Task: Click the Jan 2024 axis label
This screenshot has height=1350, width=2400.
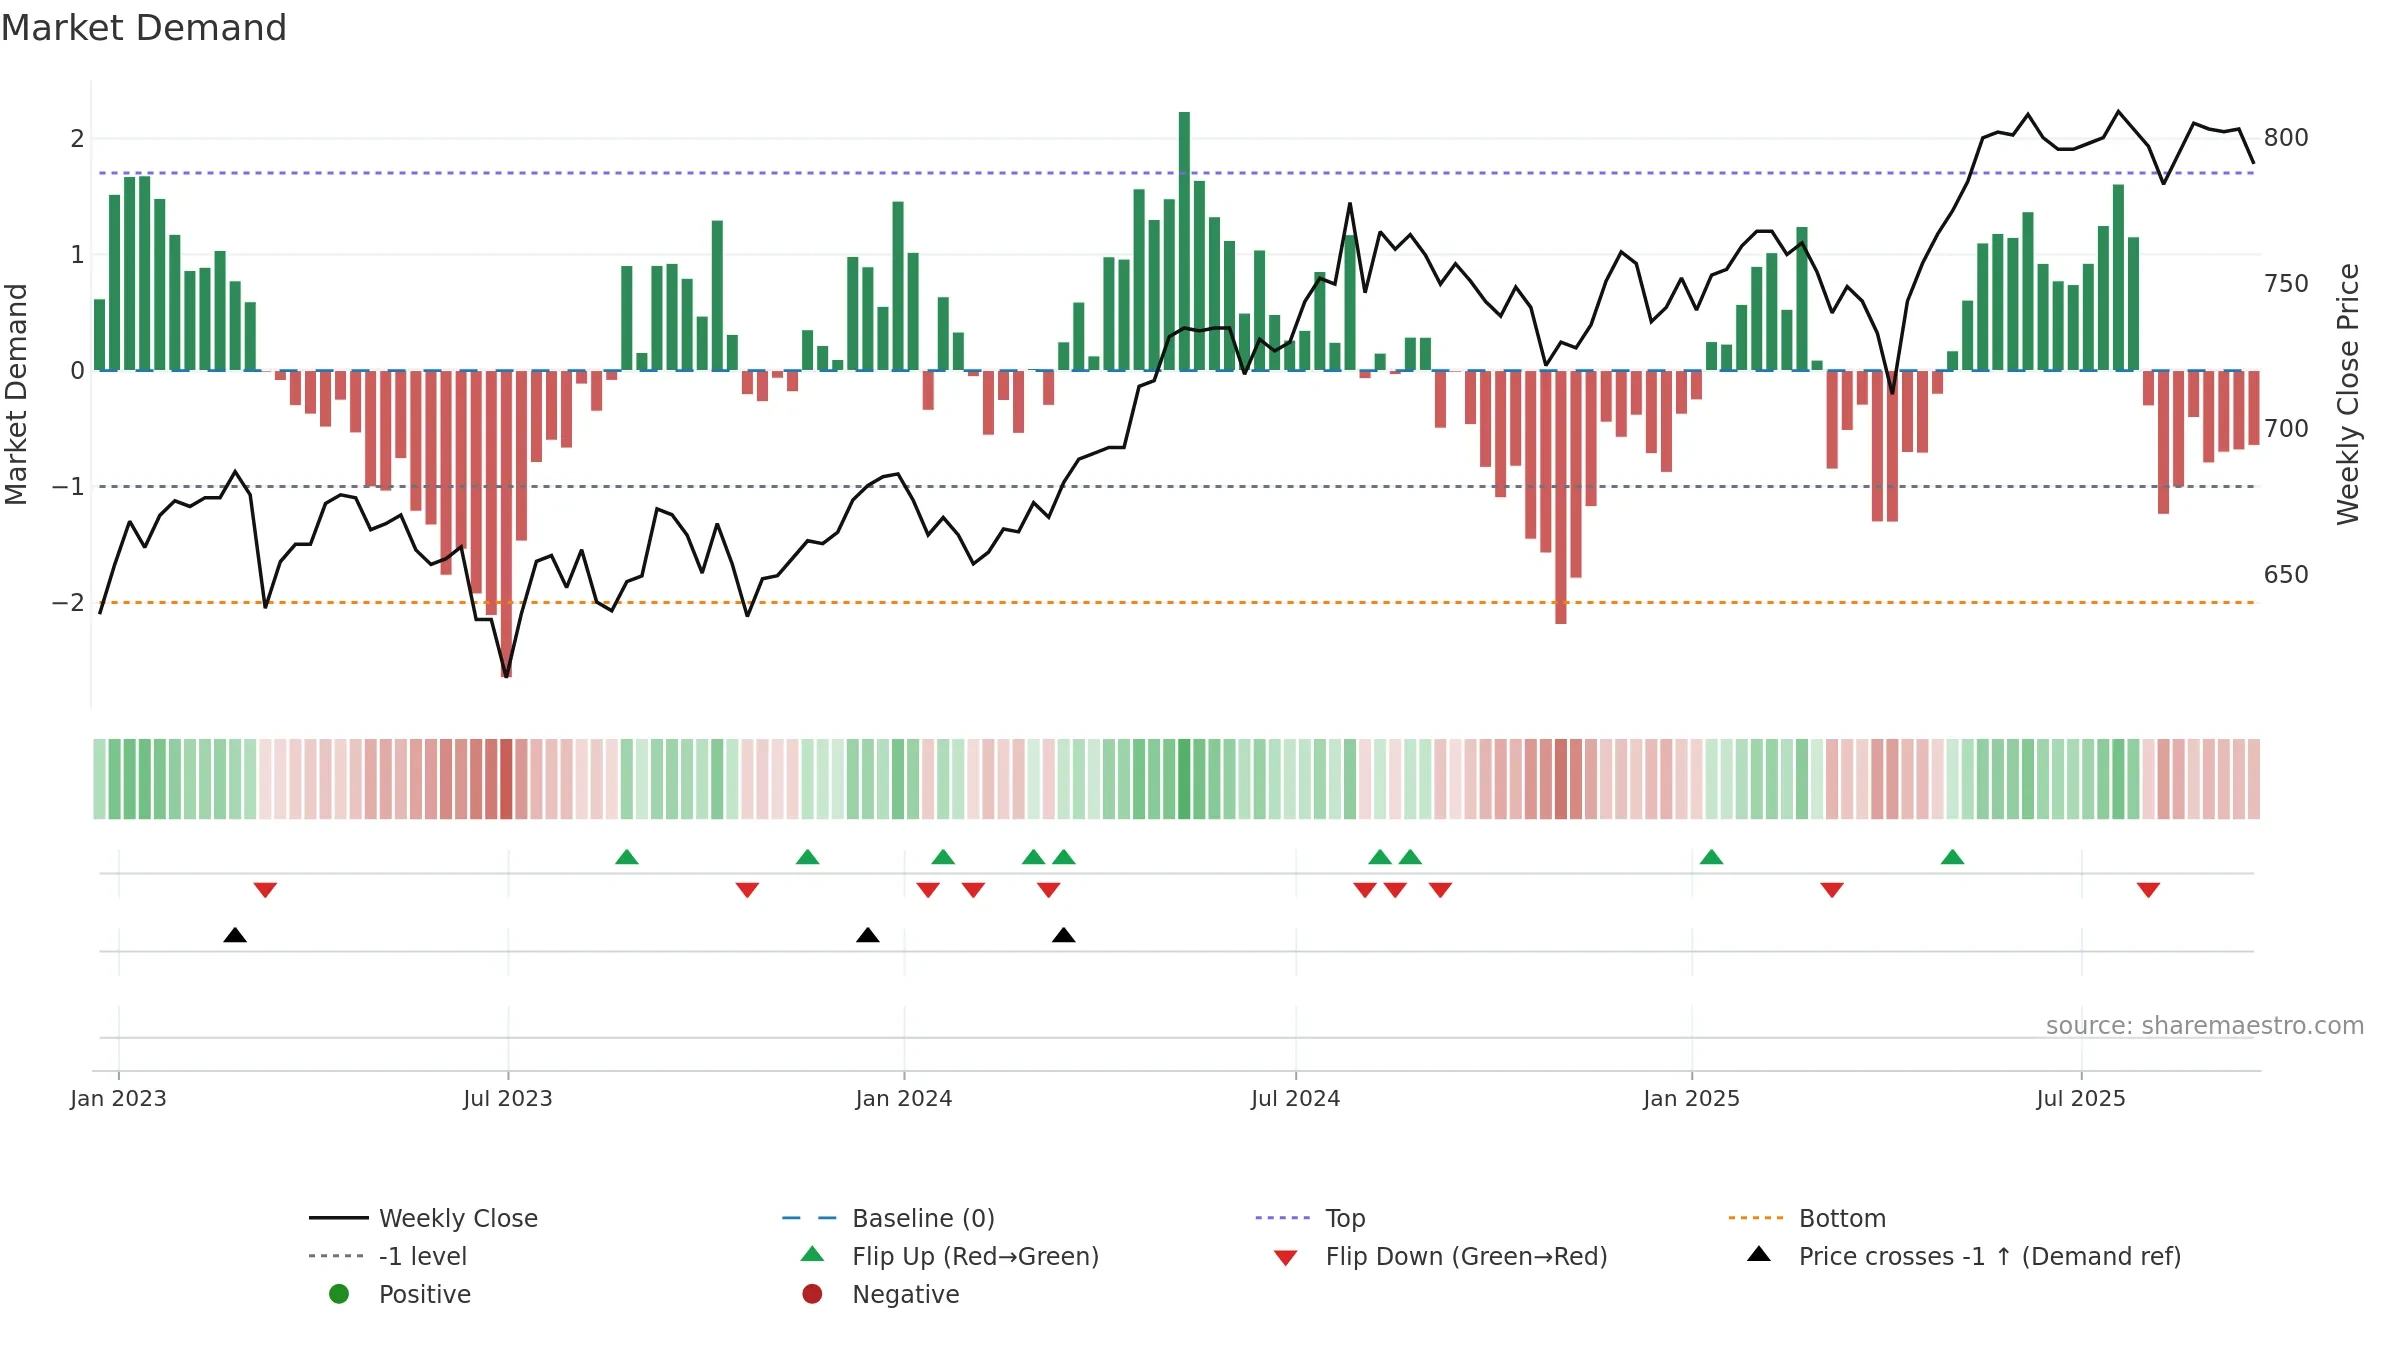Action: click(x=904, y=1098)
